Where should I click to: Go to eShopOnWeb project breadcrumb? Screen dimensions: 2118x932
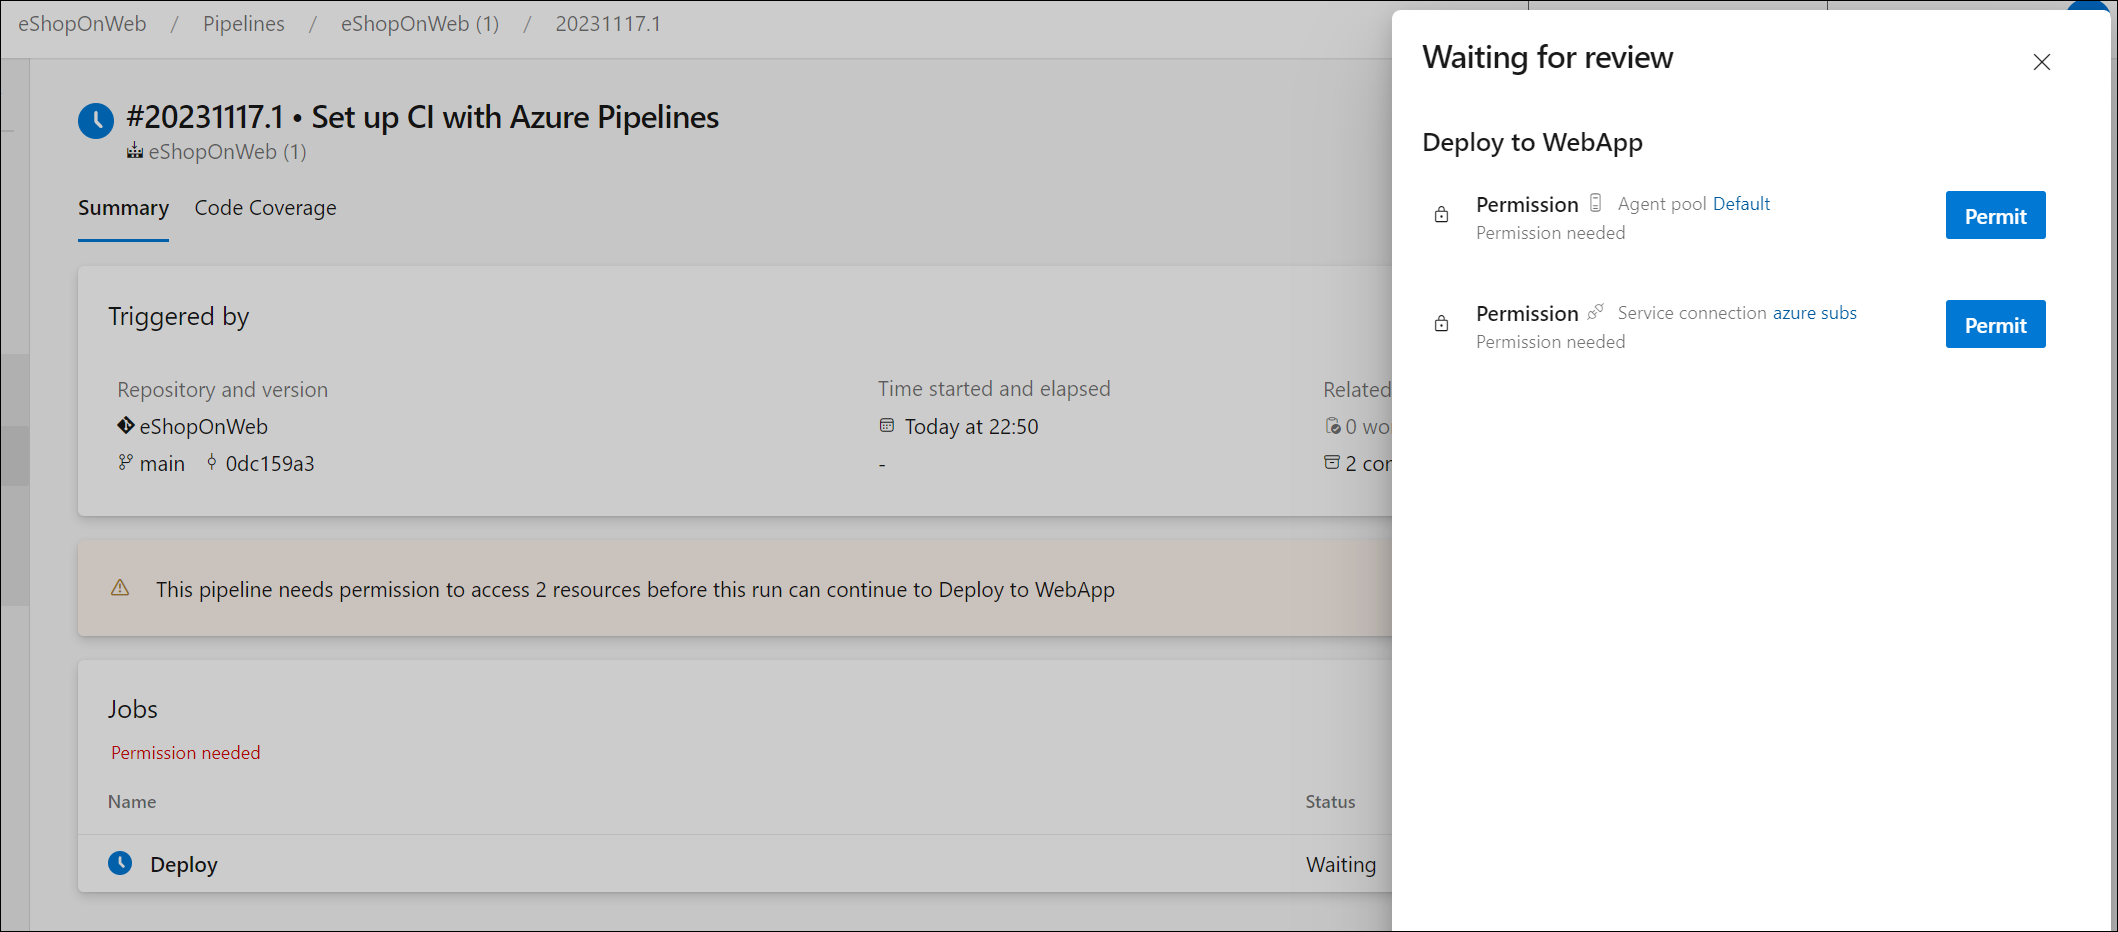click(82, 24)
